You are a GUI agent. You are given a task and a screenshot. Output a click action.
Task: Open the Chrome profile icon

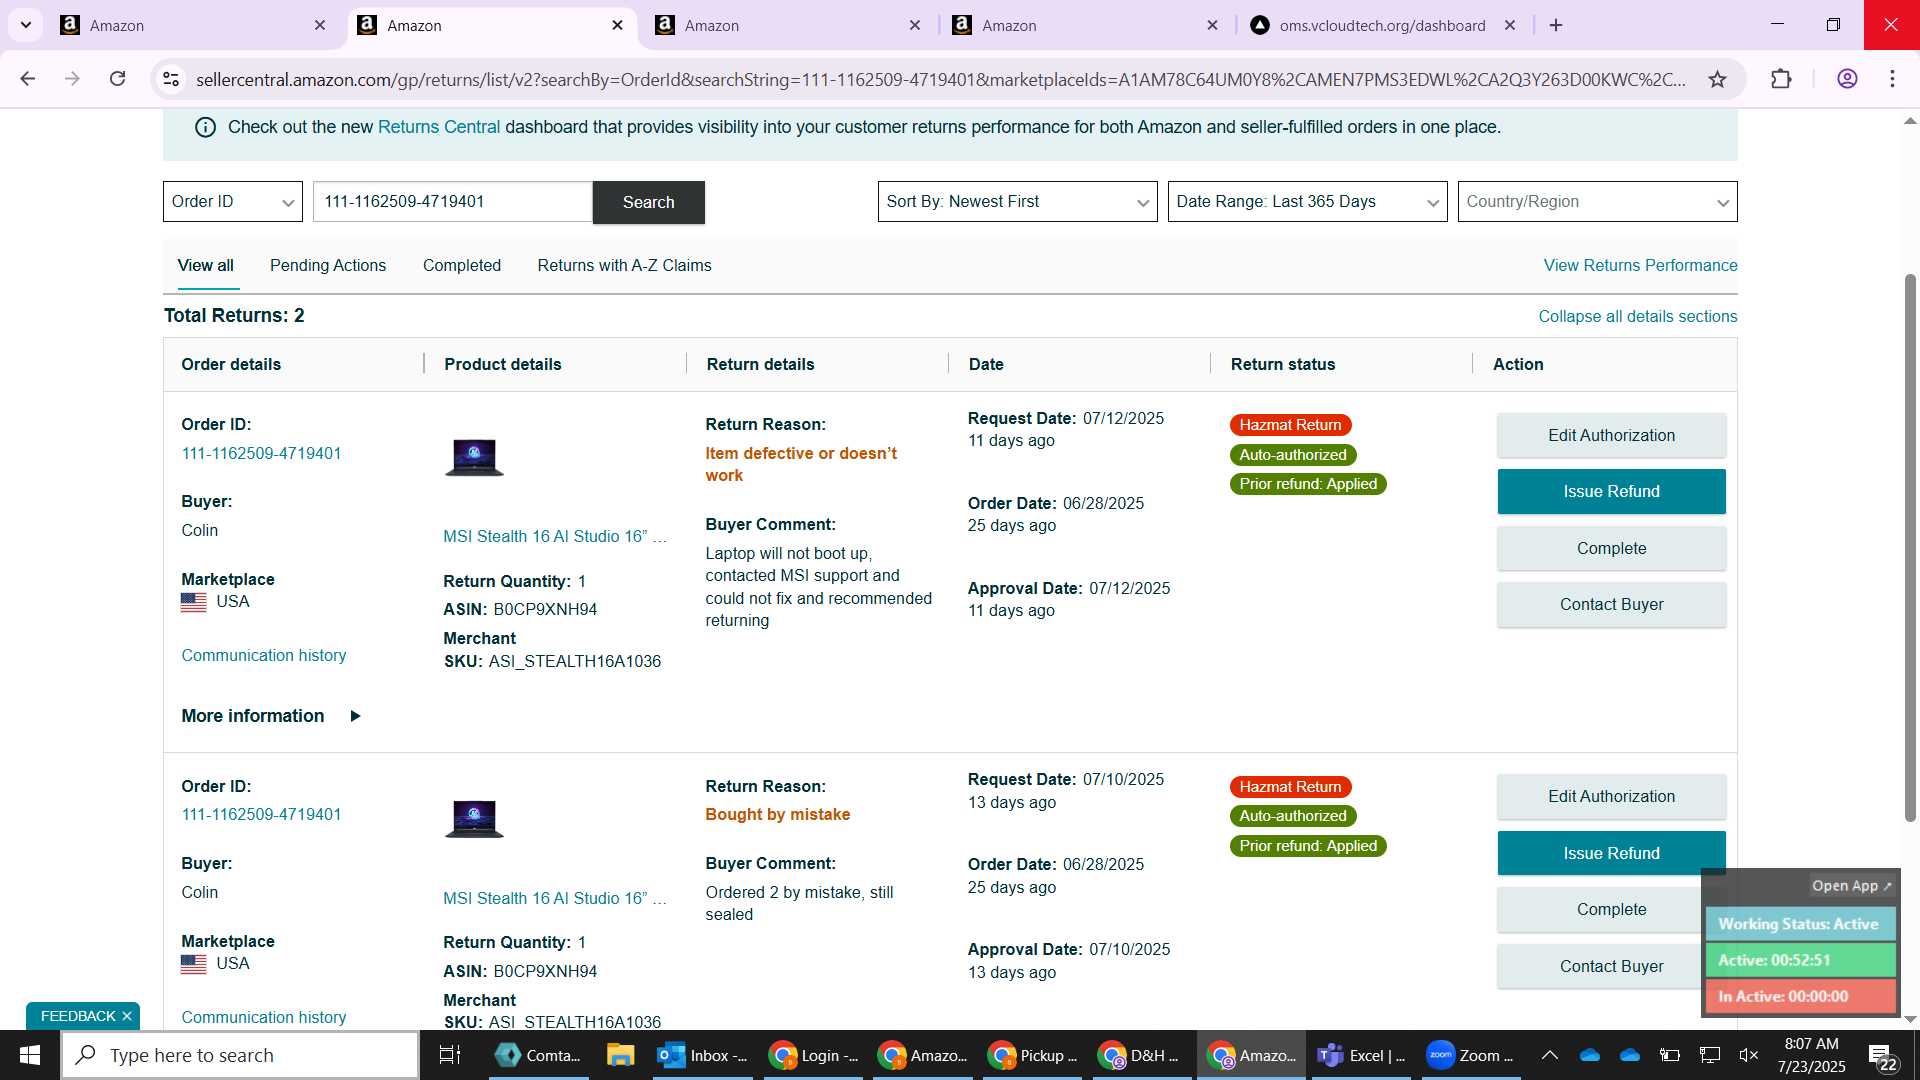coord(1847,79)
